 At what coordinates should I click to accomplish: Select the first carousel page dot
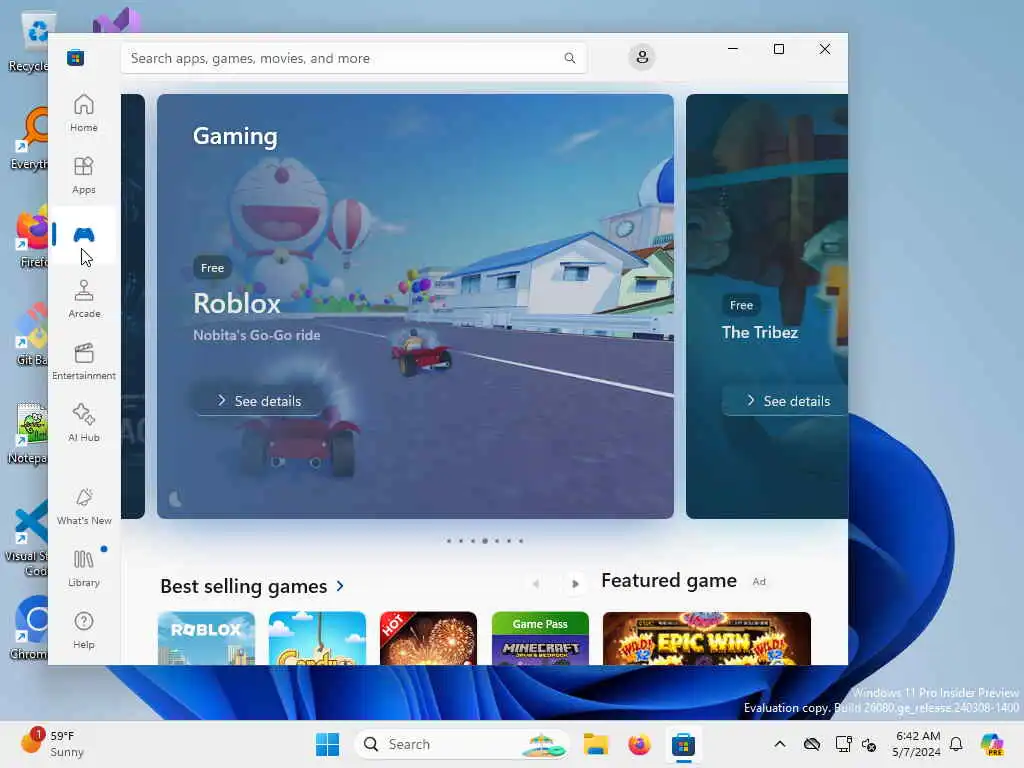449,541
